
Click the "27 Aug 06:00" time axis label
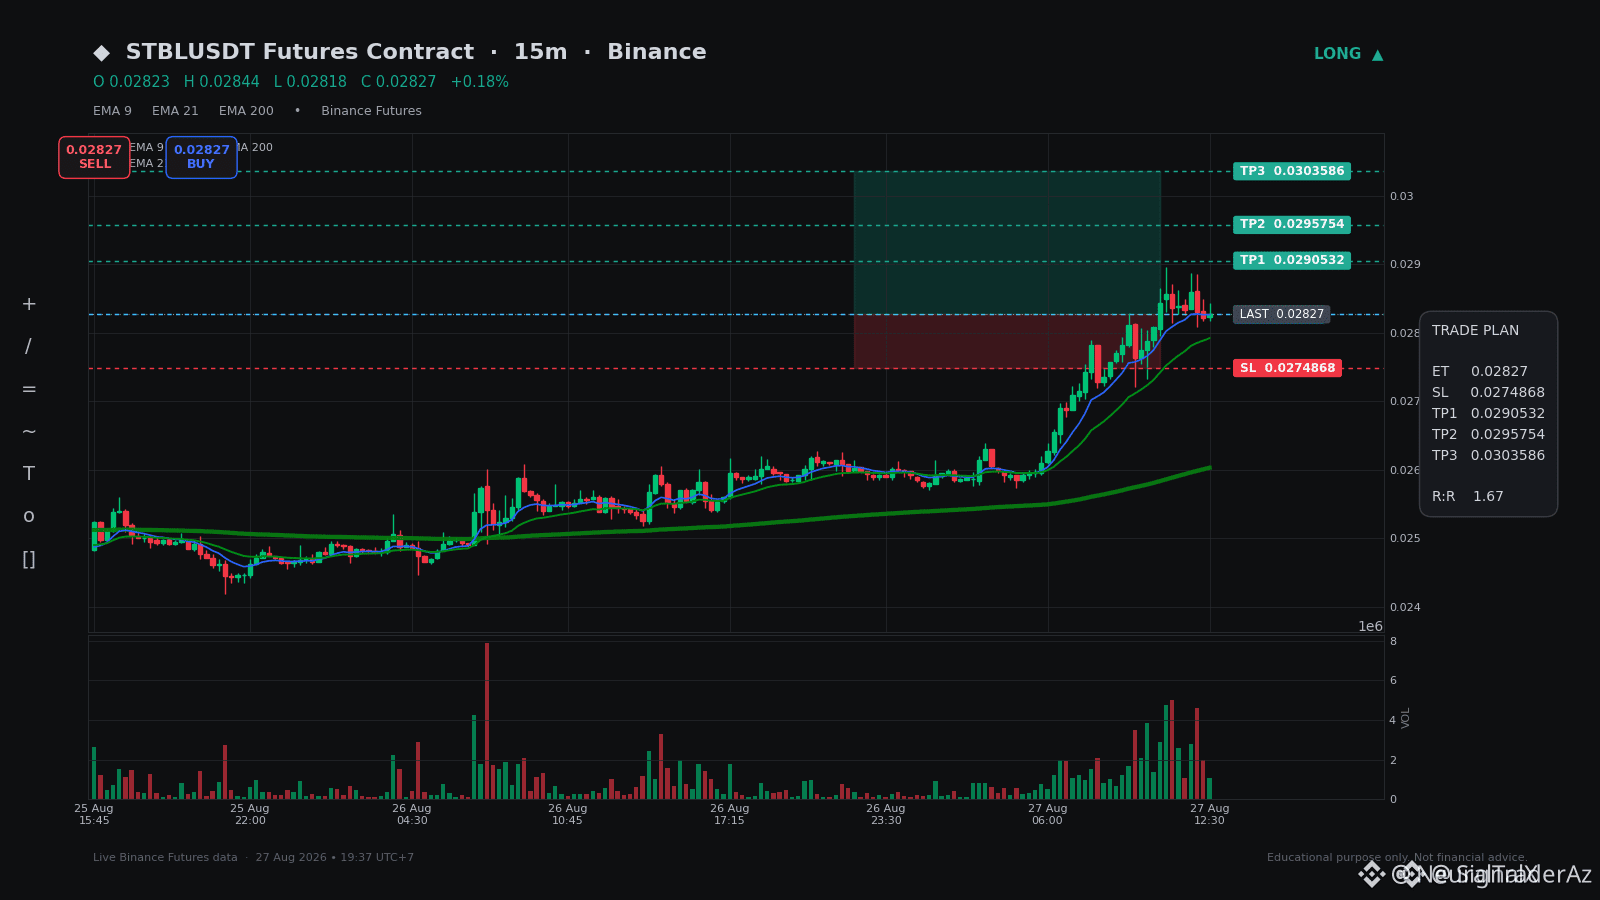[1048, 814]
